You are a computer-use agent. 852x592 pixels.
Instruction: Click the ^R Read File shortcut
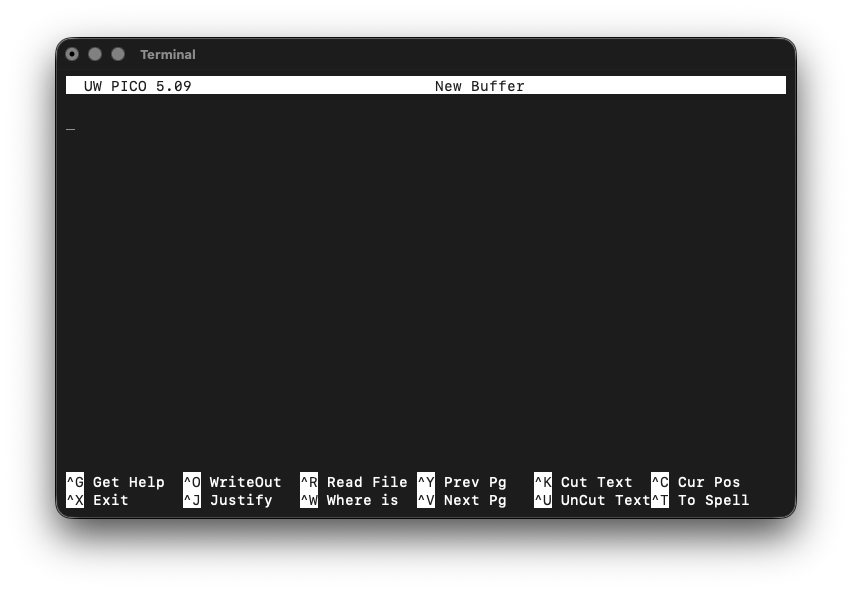354,482
